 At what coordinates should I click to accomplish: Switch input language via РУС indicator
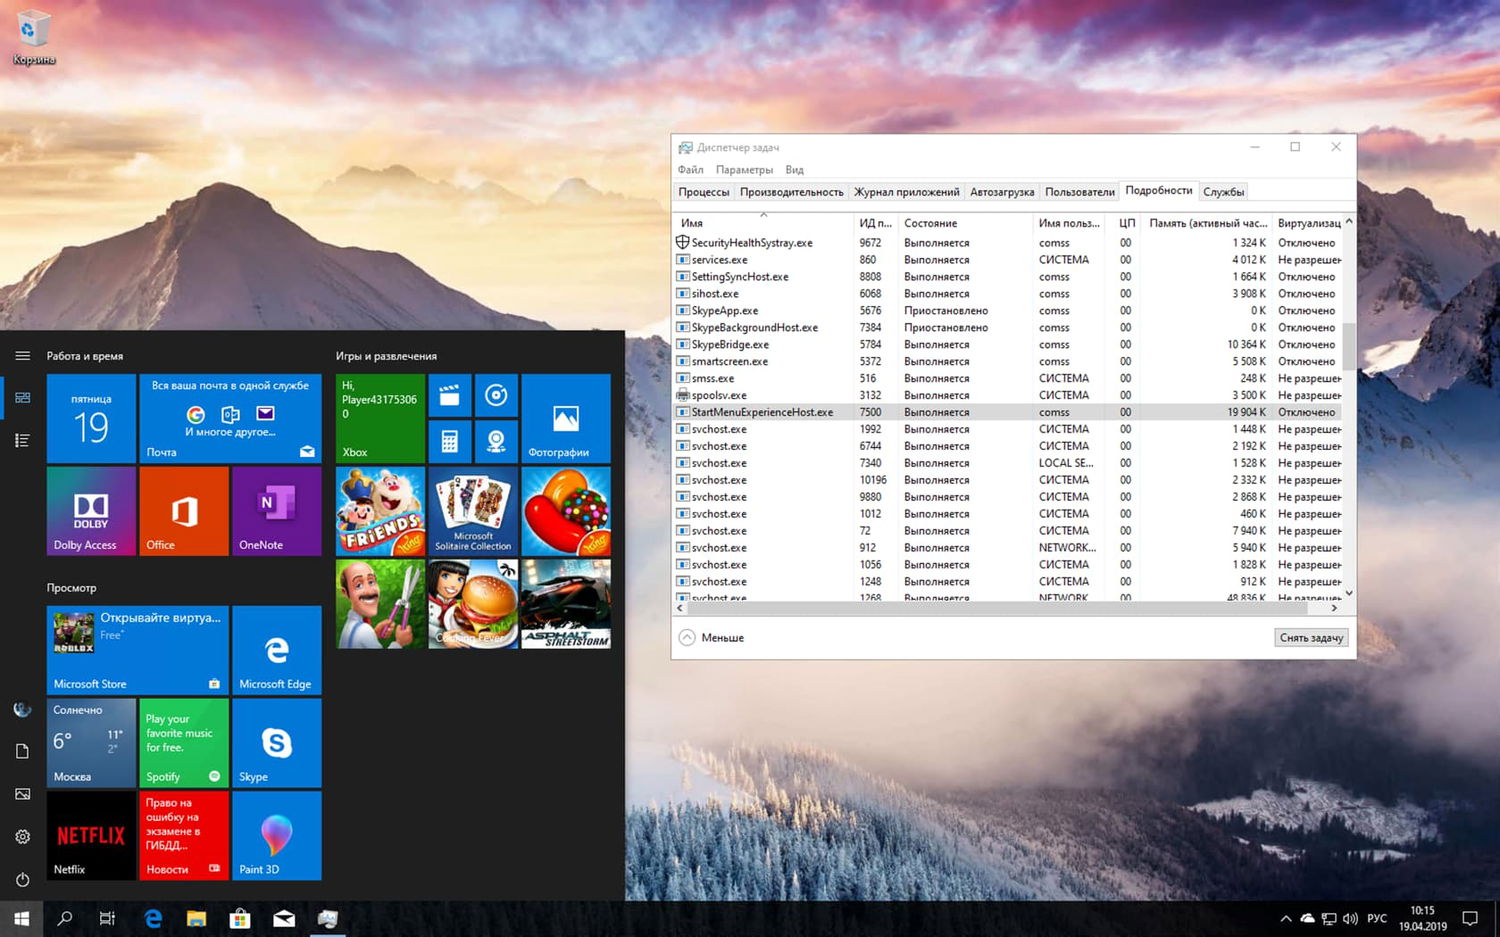pos(1377,918)
